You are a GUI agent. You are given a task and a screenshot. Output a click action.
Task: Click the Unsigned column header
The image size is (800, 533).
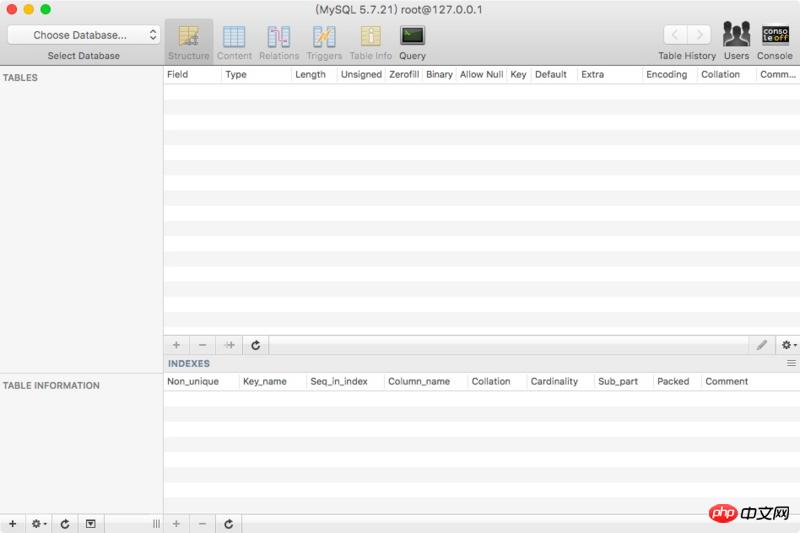[x=361, y=74]
